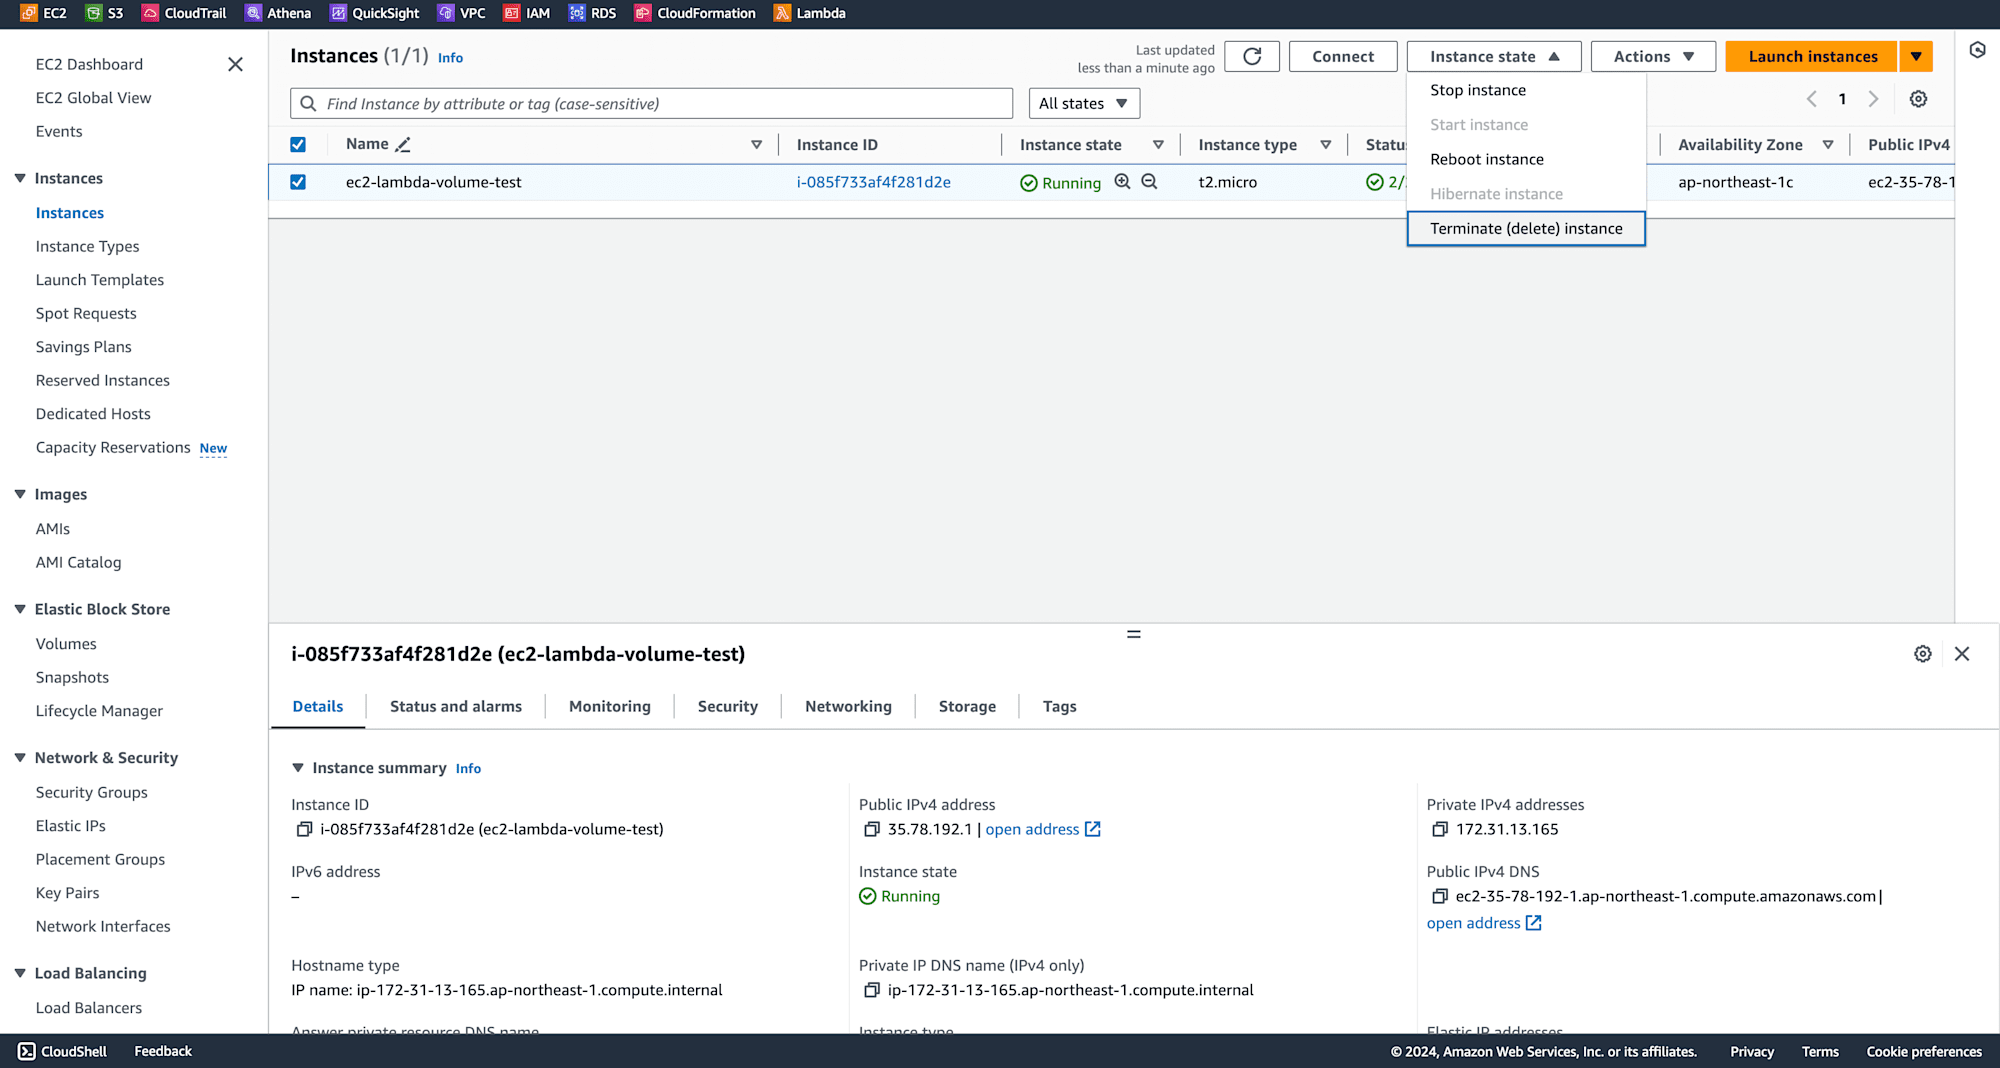2000x1068 pixels.
Task: Copy the private IP DNS name
Action: (x=872, y=990)
